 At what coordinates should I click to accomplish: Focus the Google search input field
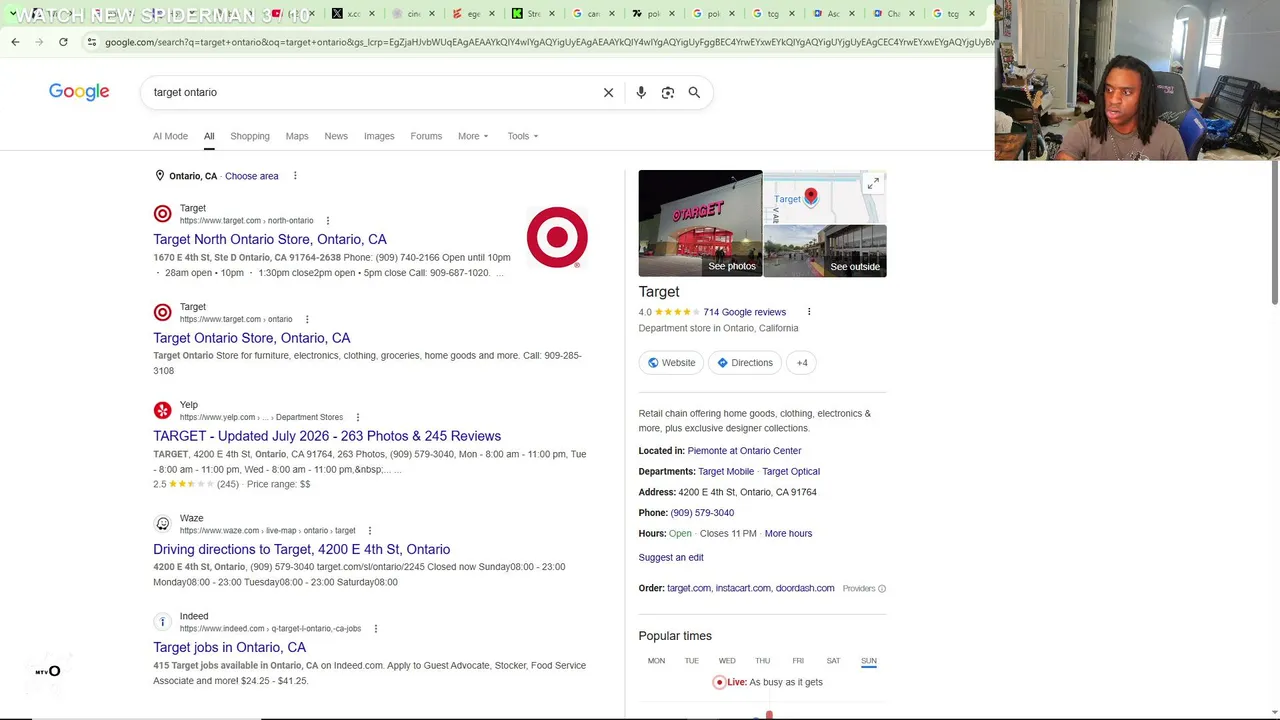click(x=370, y=92)
